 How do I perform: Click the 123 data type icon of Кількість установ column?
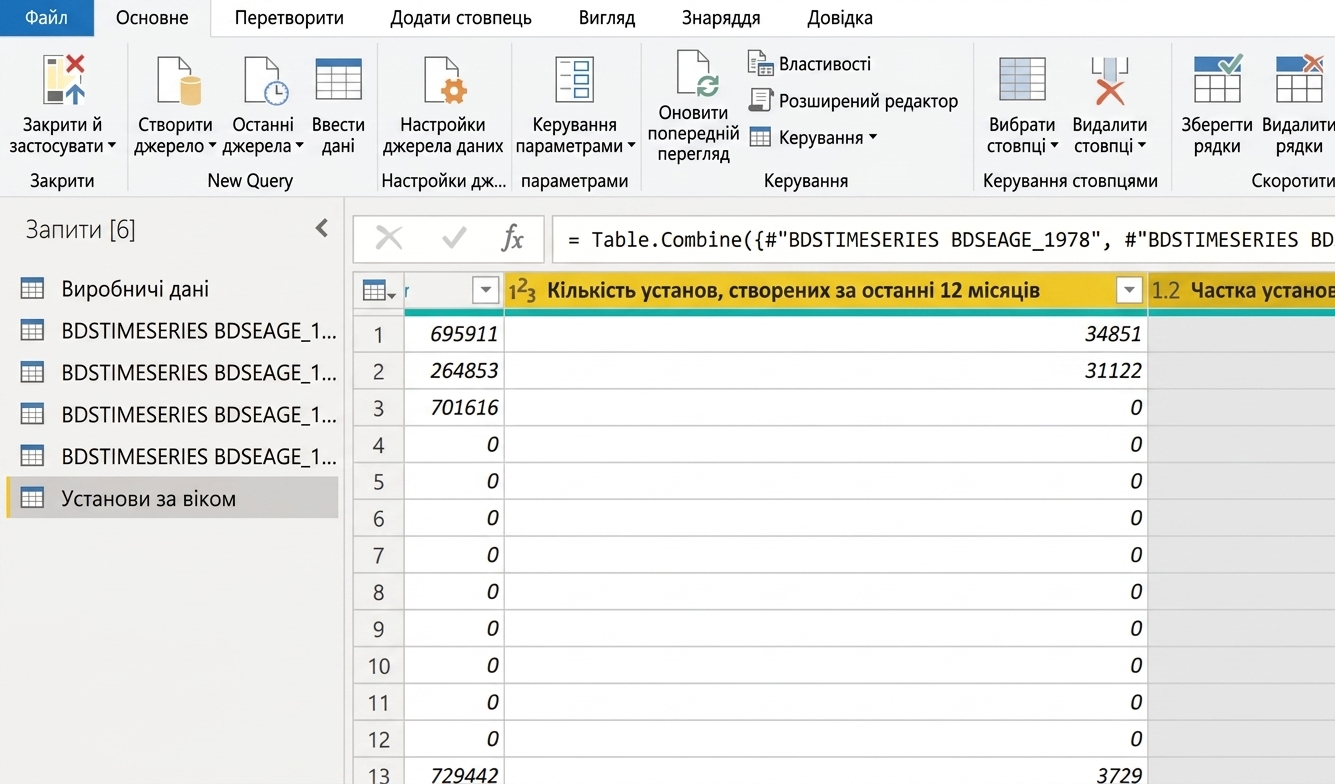tap(523, 291)
